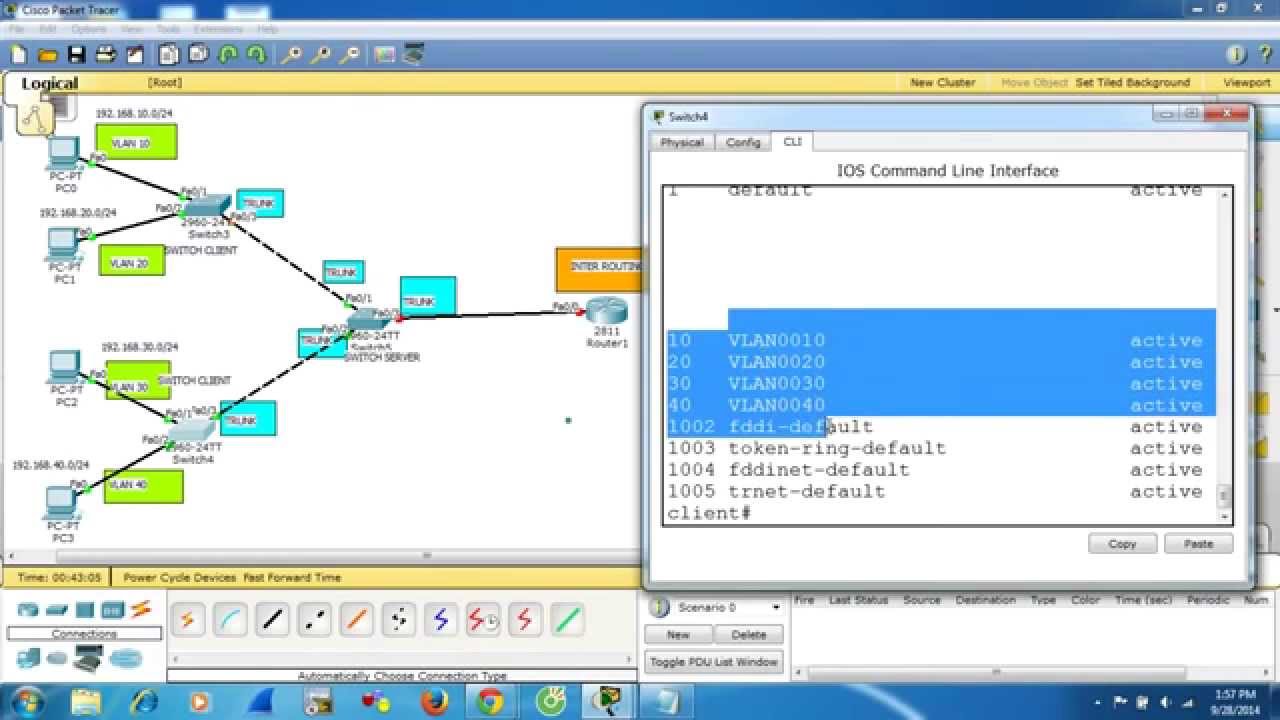Click the first magnifier zoom icon
Image resolution: width=1280 pixels, height=720 pixels.
(x=292, y=55)
